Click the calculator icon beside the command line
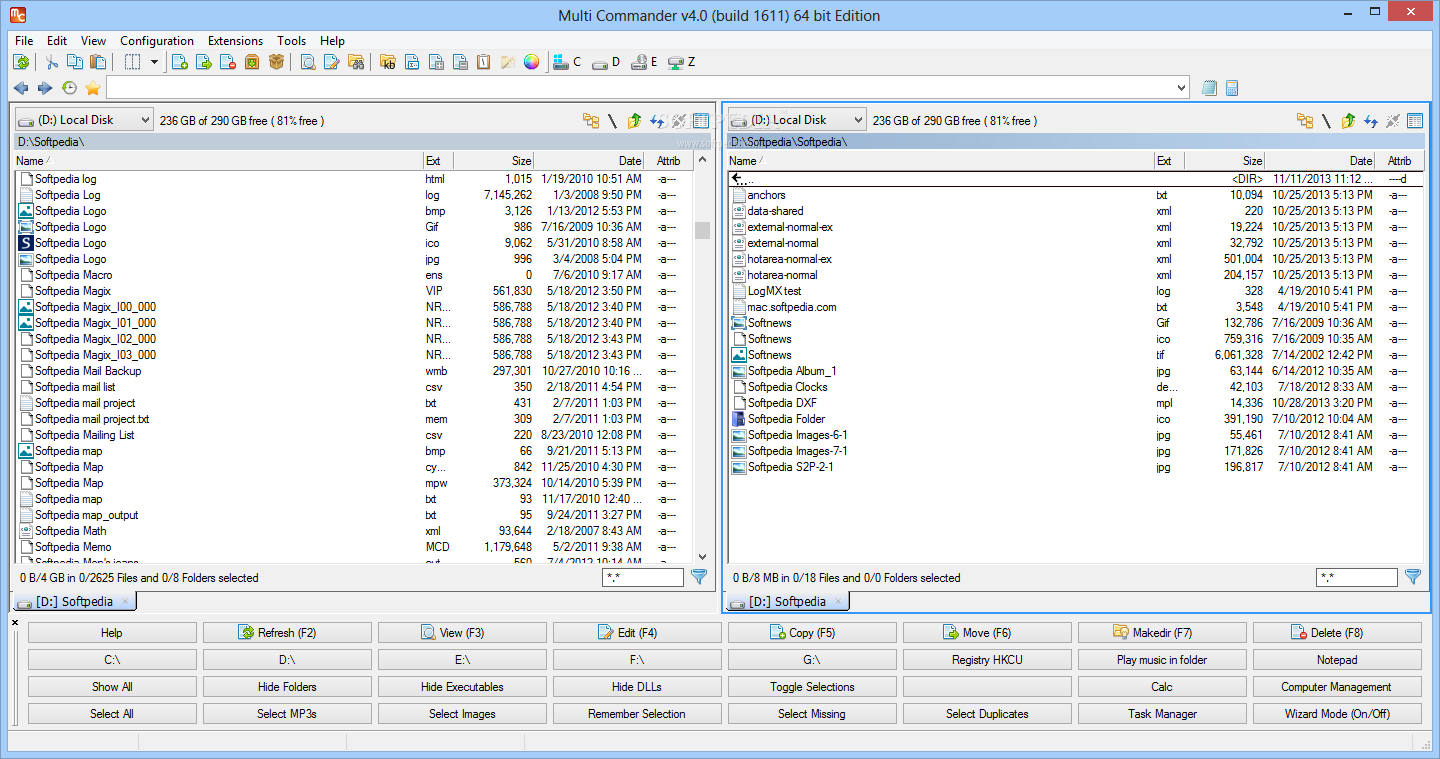Viewport: 1440px width, 759px height. [x=1232, y=88]
